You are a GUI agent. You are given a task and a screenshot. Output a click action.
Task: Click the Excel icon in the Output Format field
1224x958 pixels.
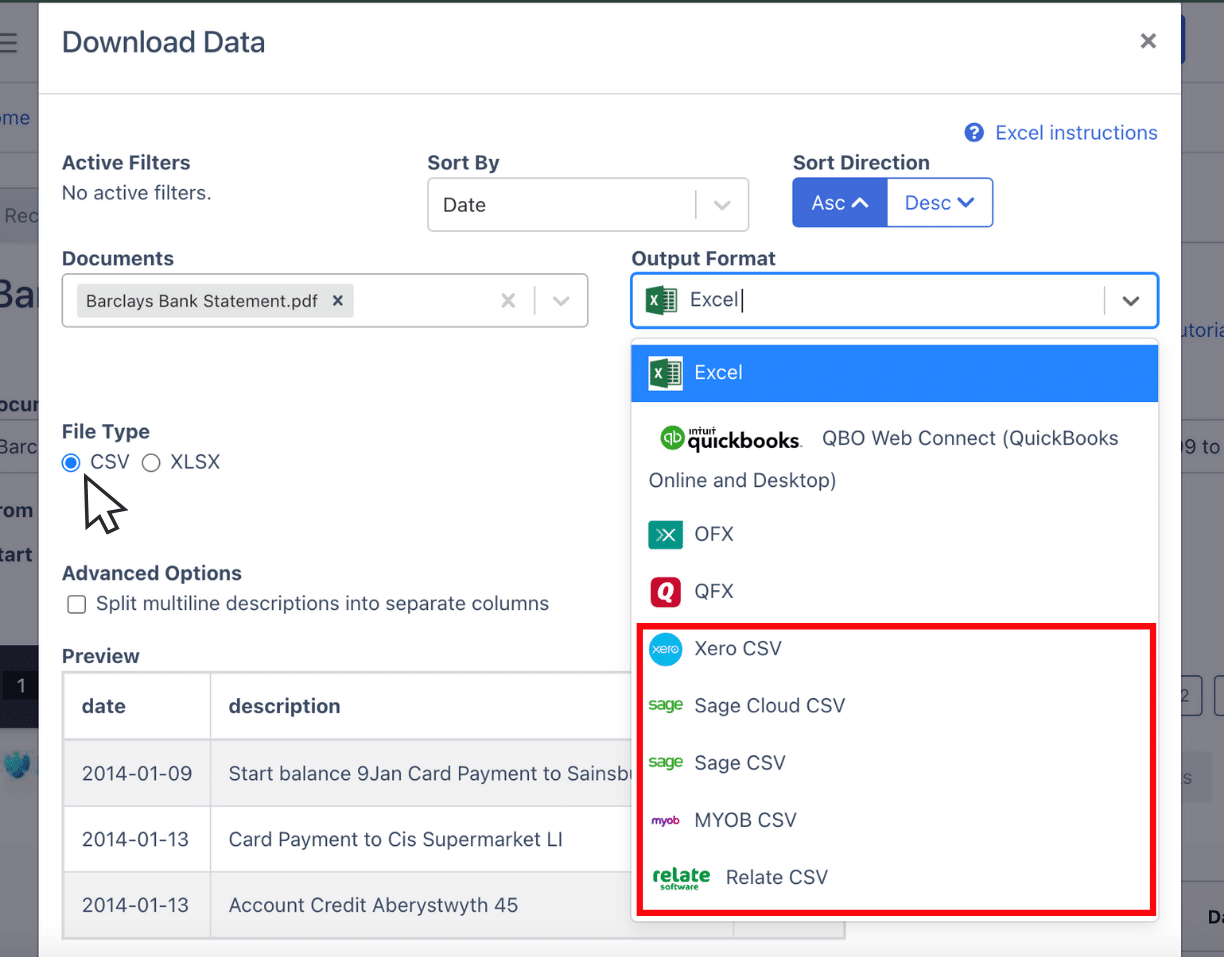(661, 300)
